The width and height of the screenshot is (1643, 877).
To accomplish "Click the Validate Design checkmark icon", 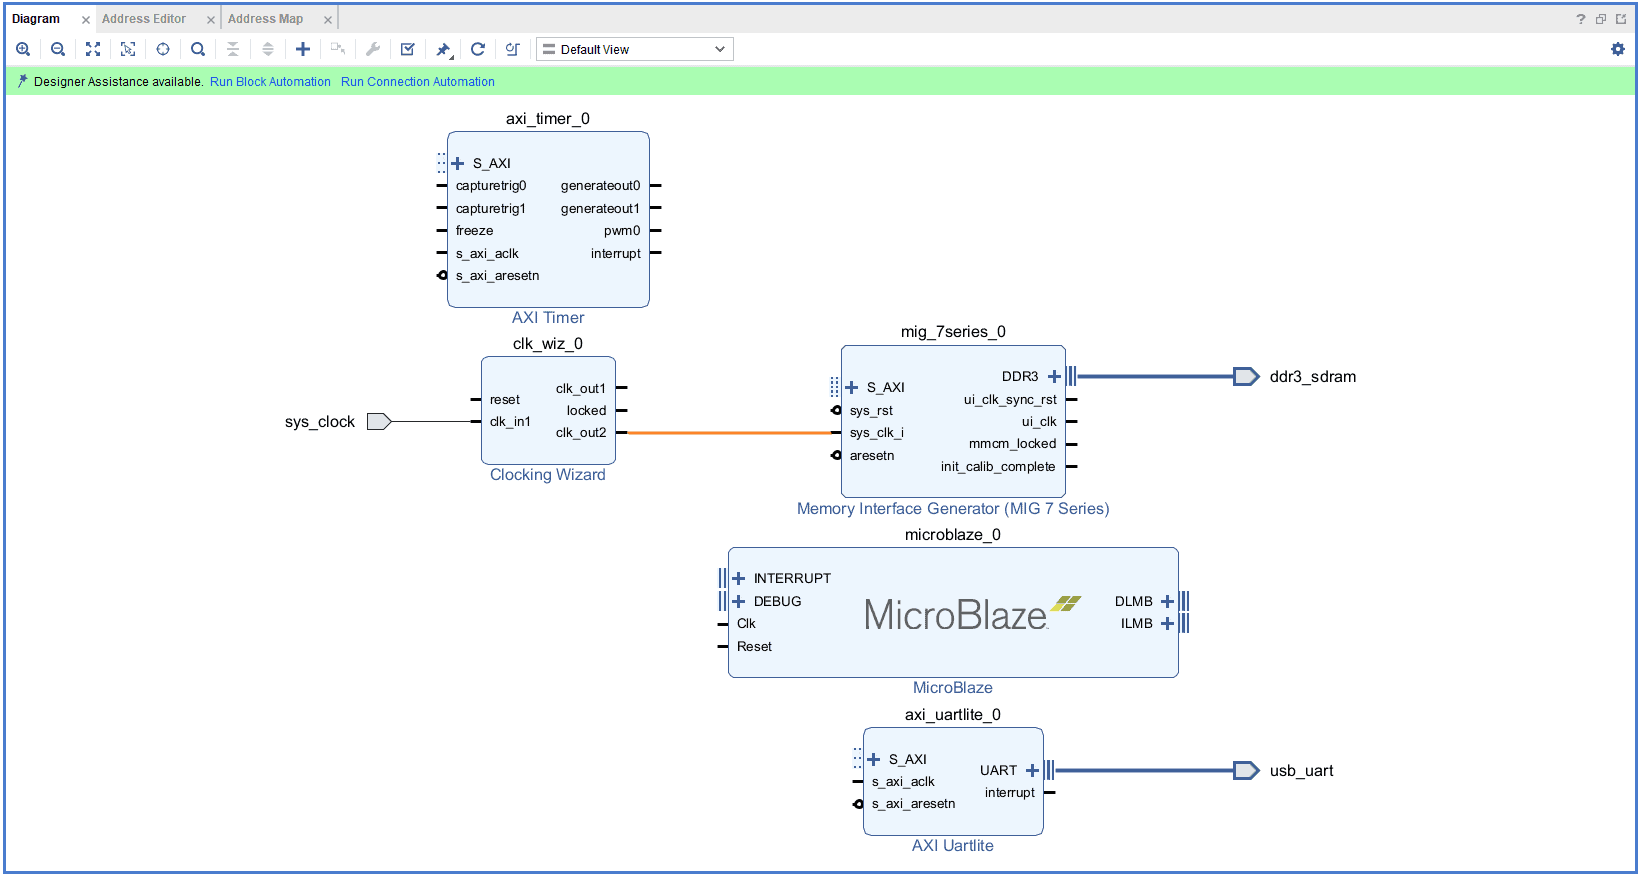I will click(x=408, y=49).
